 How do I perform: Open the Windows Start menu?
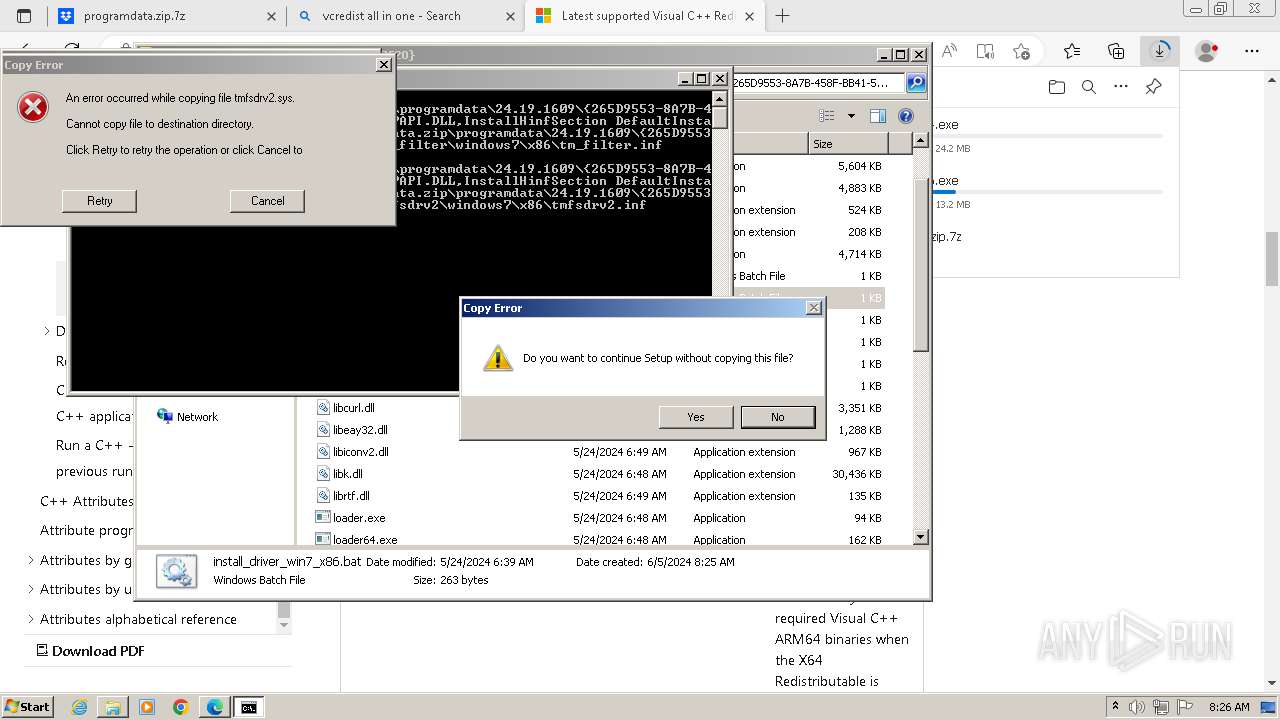pos(27,707)
